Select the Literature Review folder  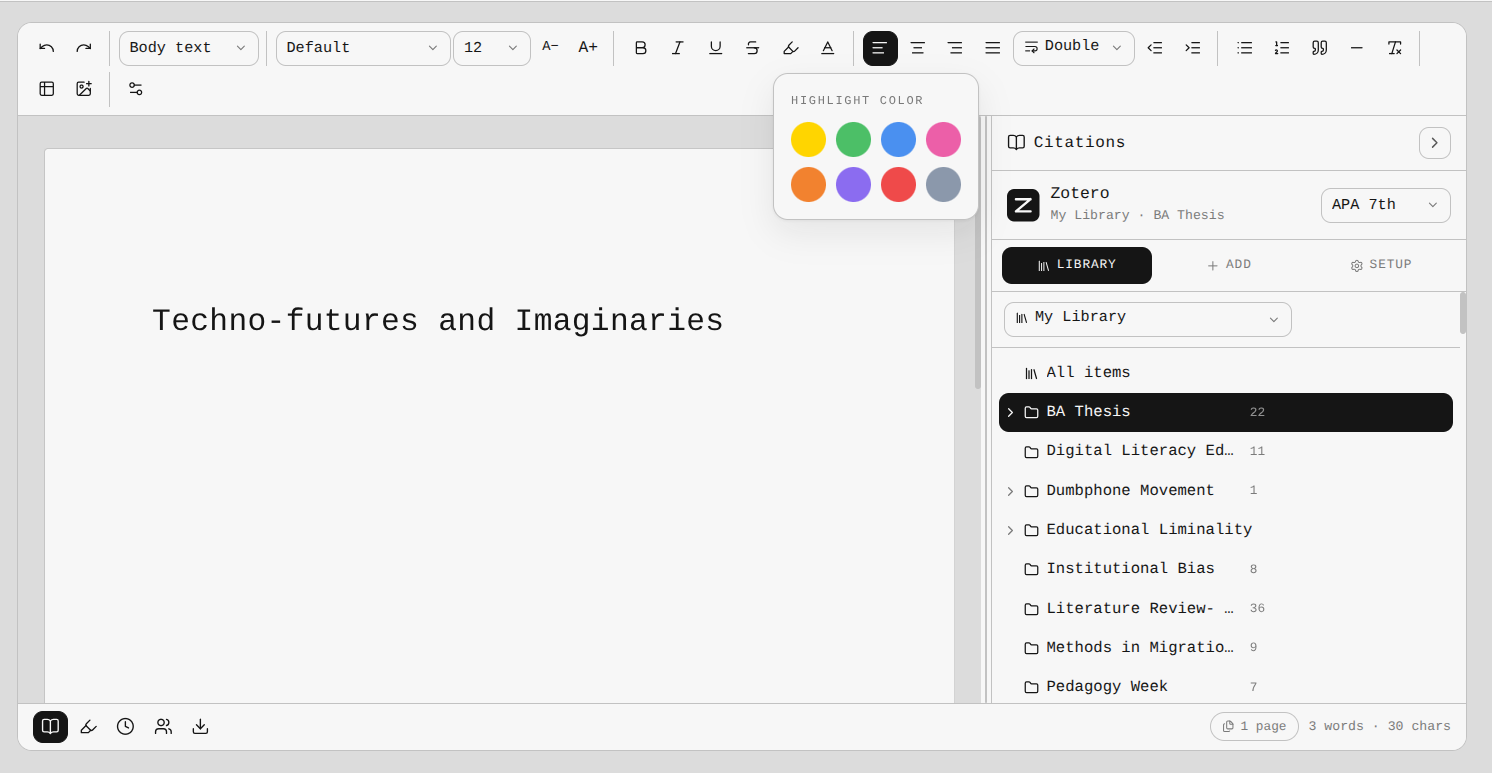click(x=1226, y=608)
